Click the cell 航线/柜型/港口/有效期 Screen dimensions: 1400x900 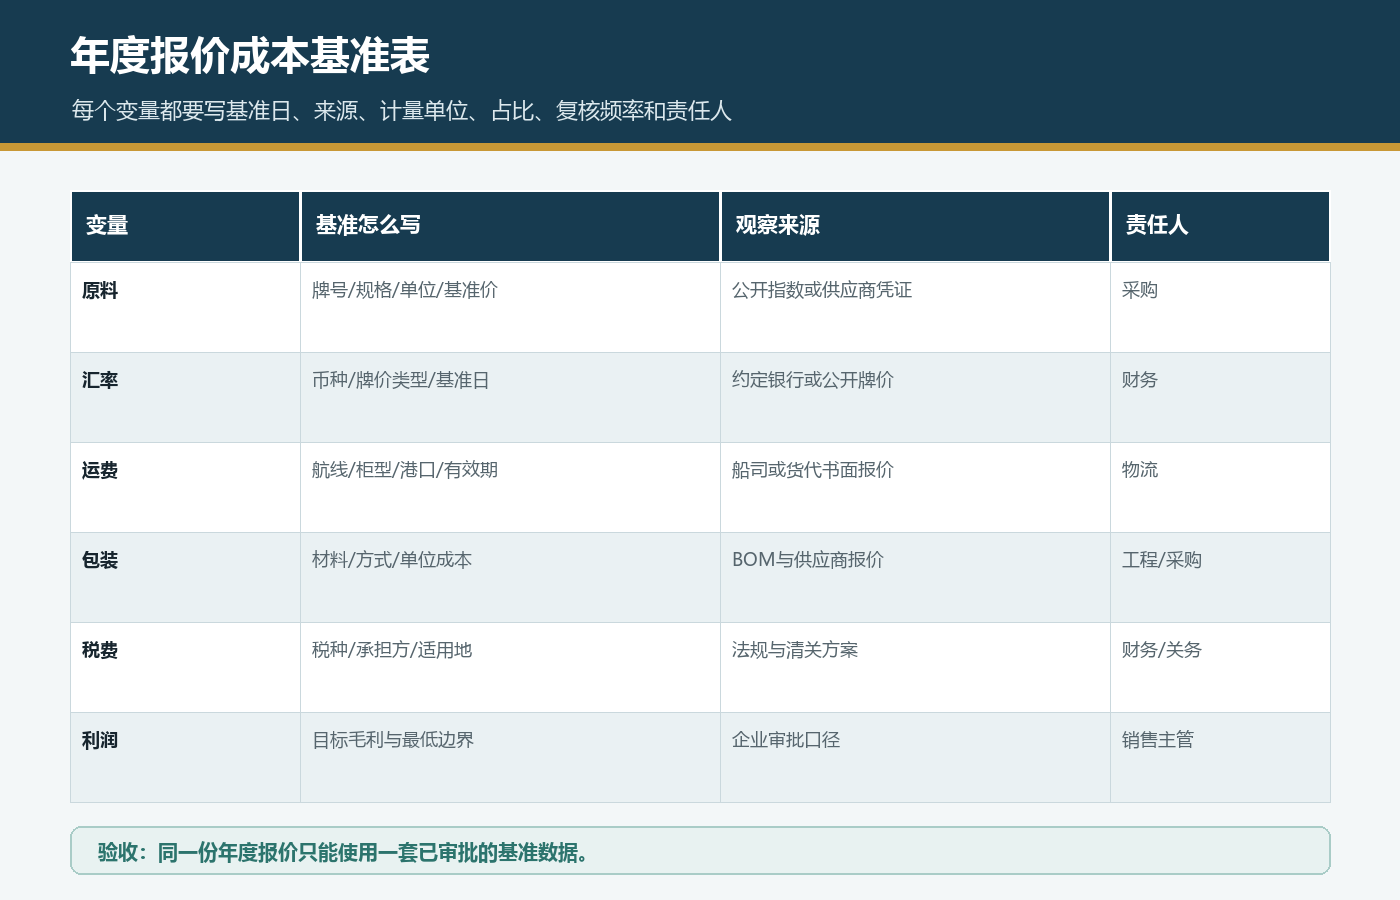click(x=510, y=487)
